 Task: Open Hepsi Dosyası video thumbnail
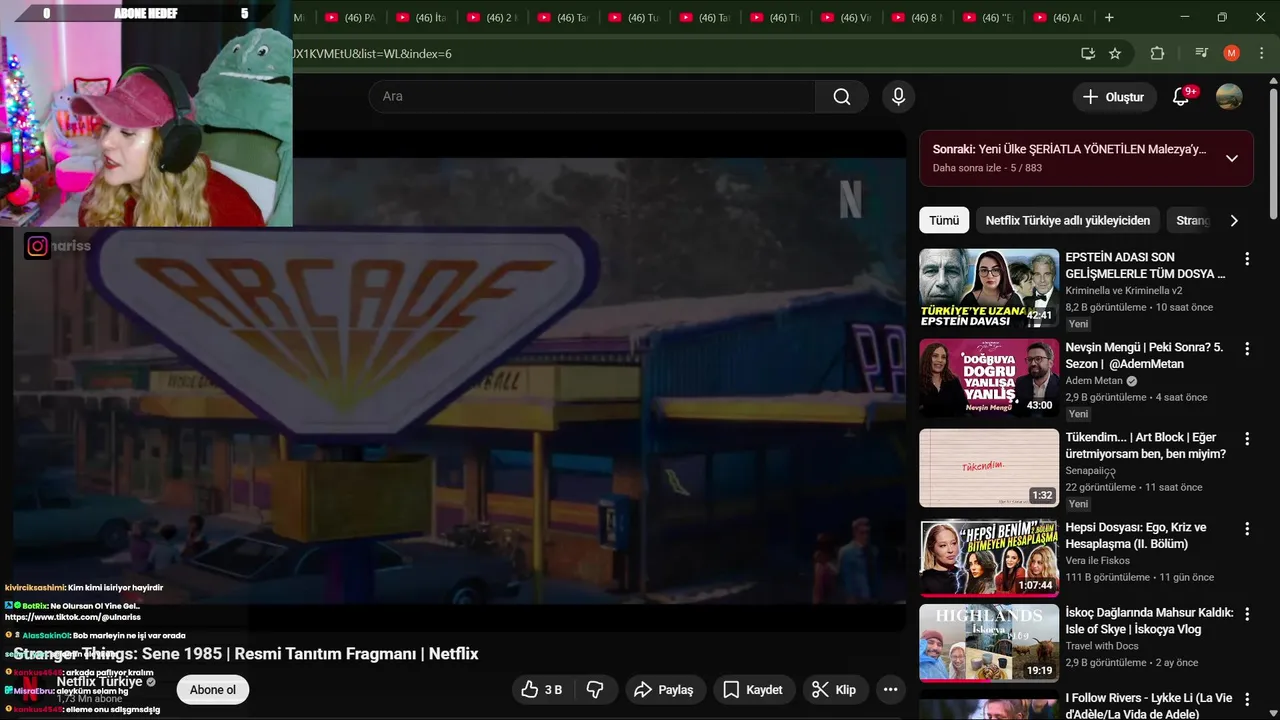pyautogui.click(x=989, y=558)
